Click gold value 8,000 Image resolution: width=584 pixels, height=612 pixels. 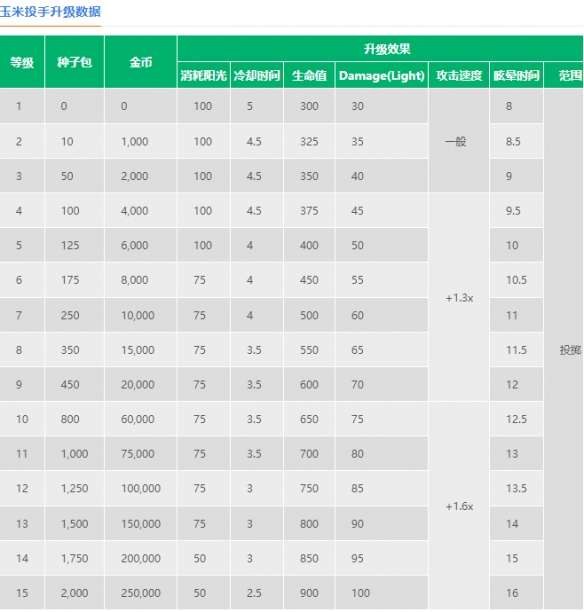pyautogui.click(x=135, y=280)
